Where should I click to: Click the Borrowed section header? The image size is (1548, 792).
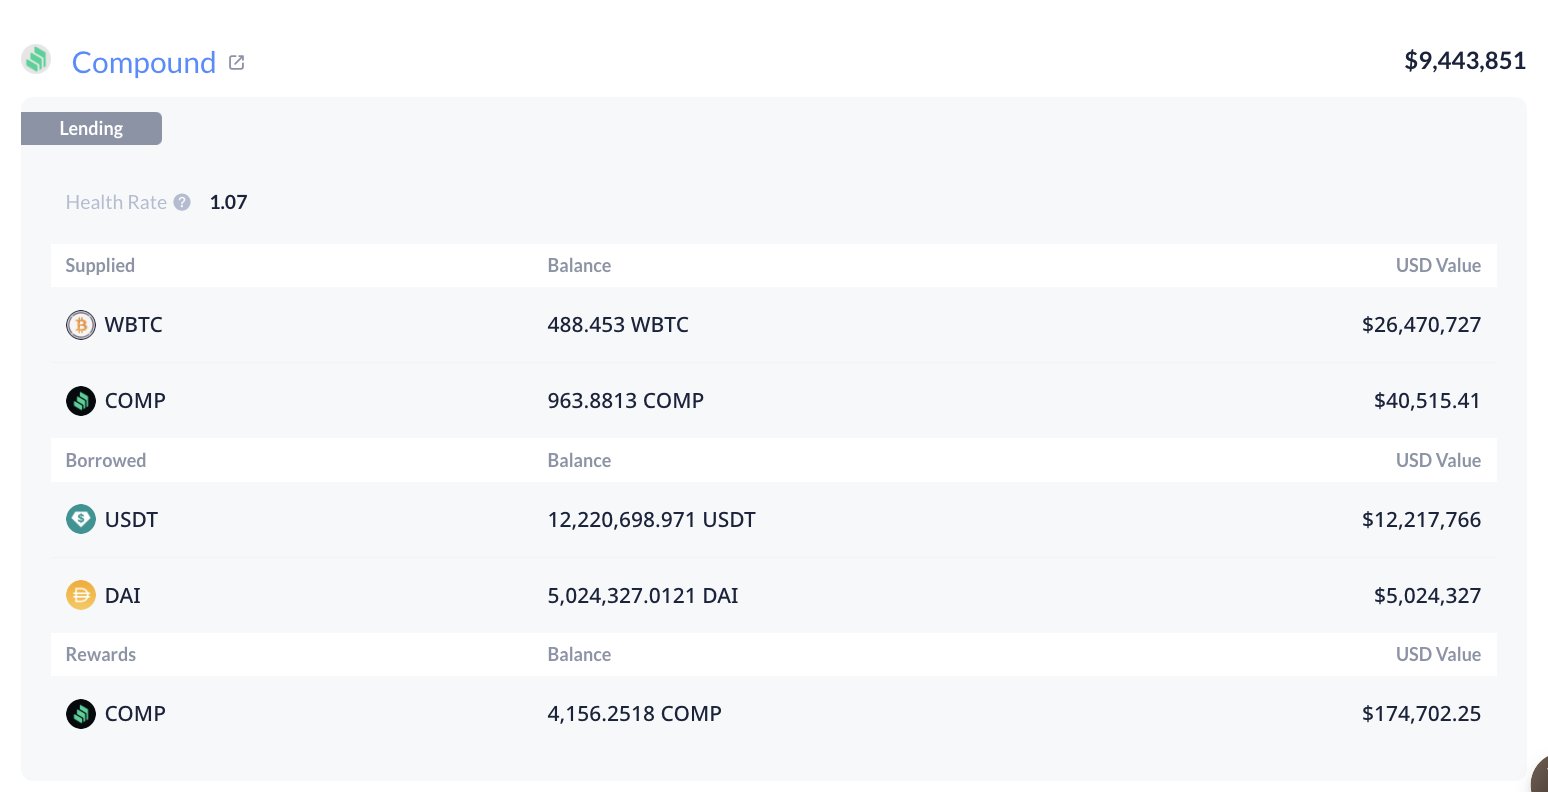point(106,460)
